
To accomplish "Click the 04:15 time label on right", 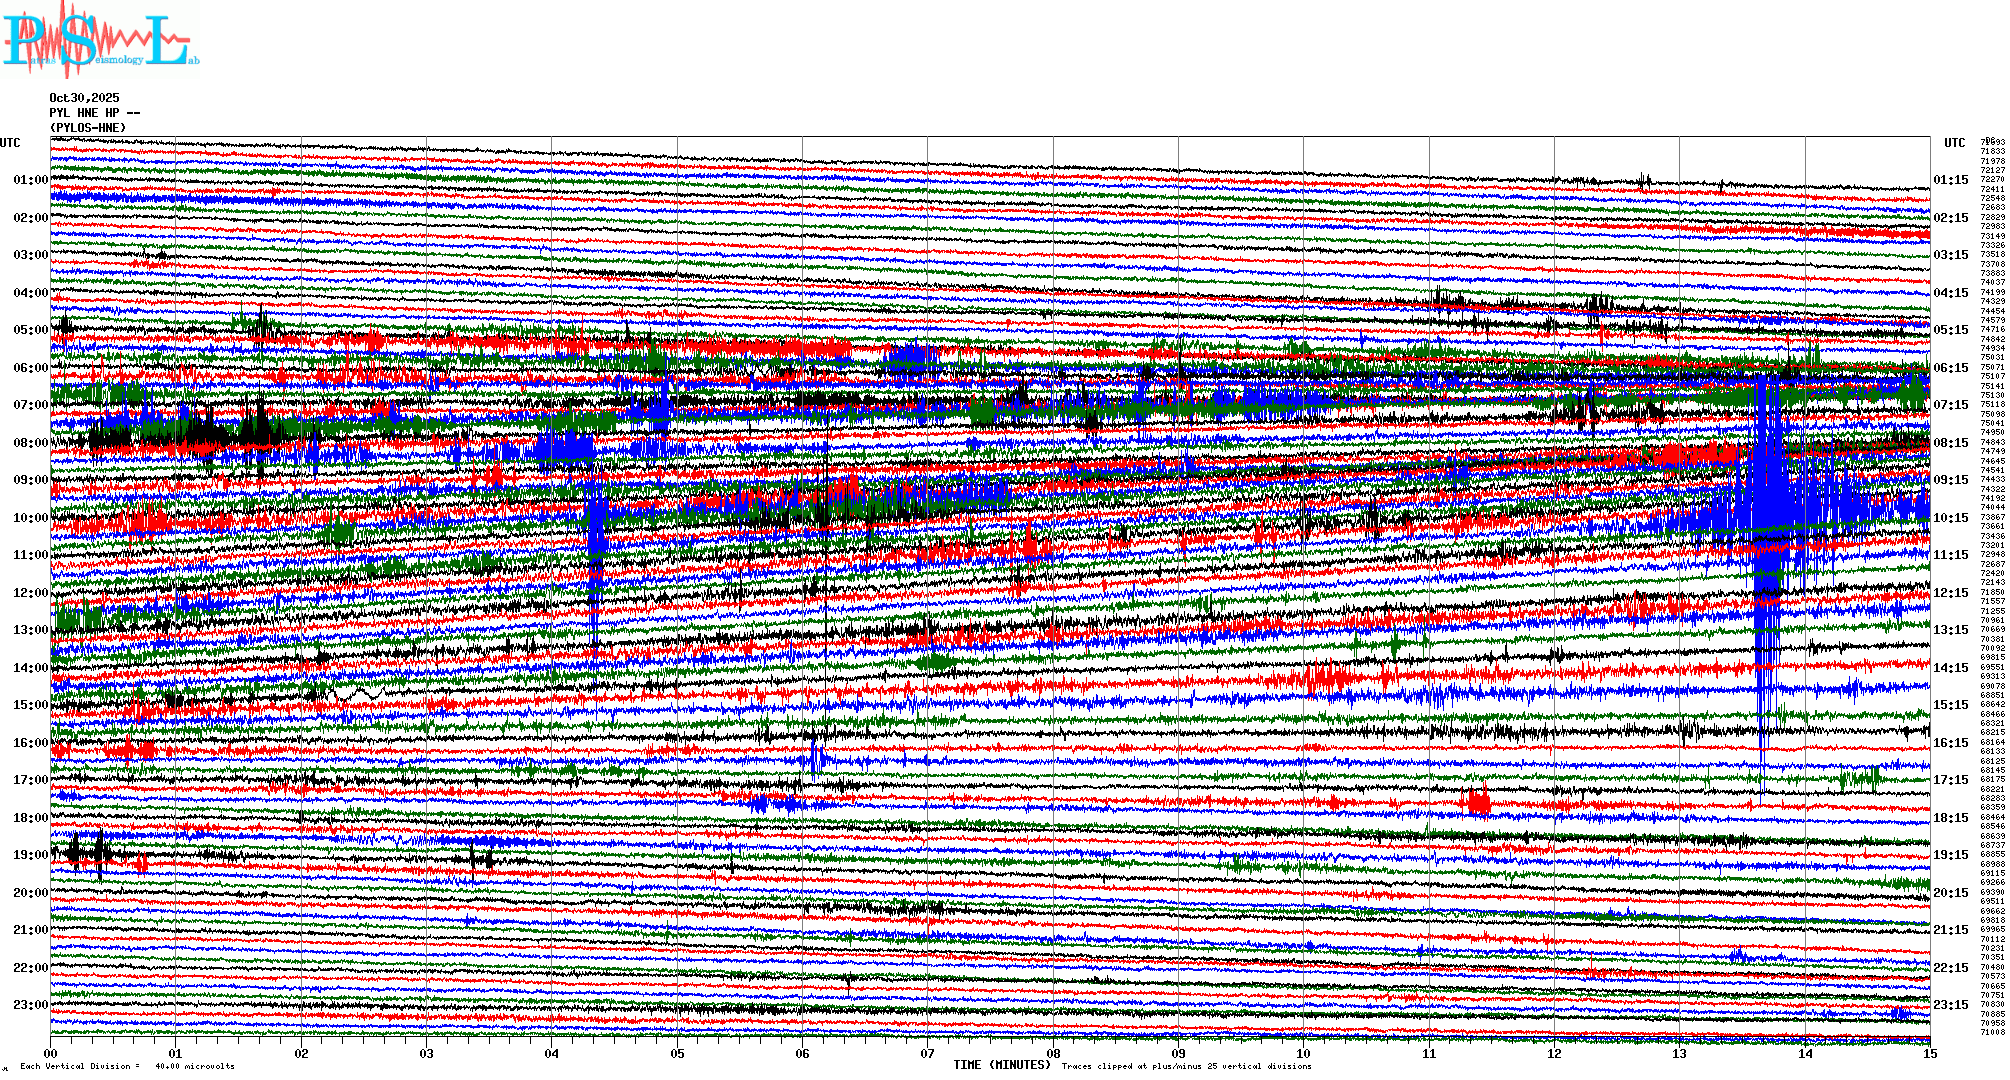I will [1950, 293].
